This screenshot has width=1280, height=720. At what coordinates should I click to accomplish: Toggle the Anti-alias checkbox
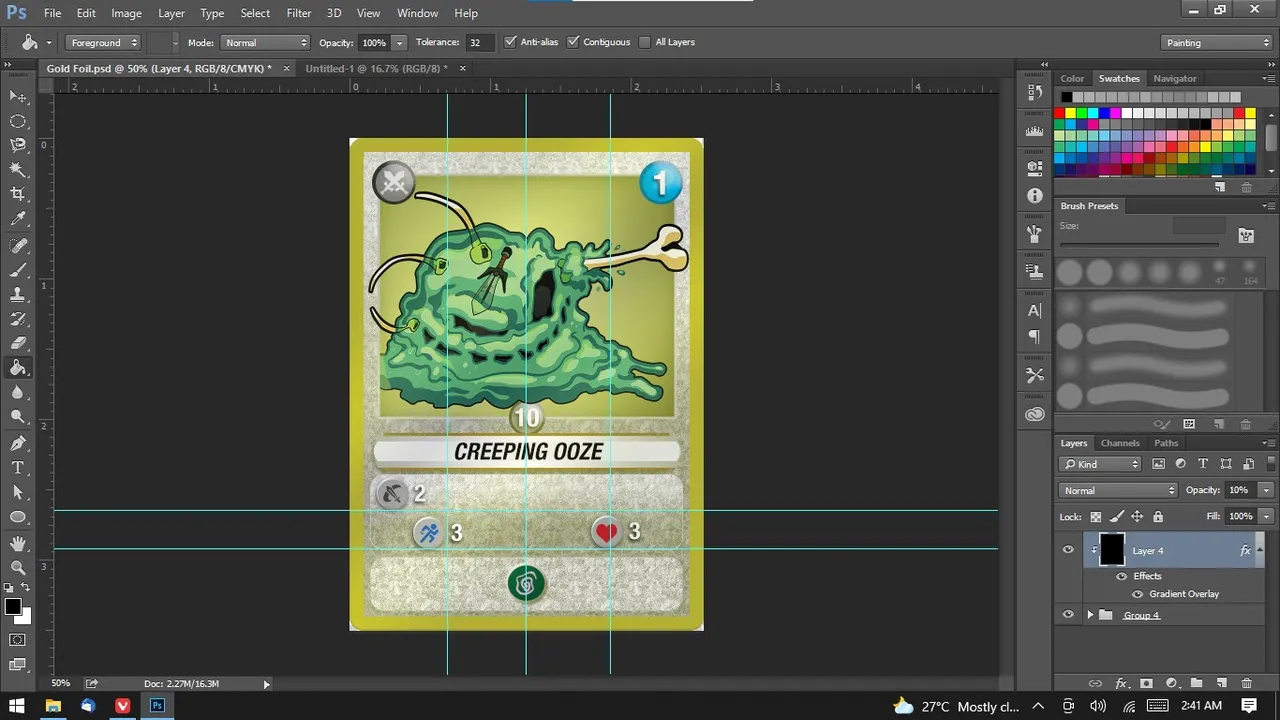511,42
